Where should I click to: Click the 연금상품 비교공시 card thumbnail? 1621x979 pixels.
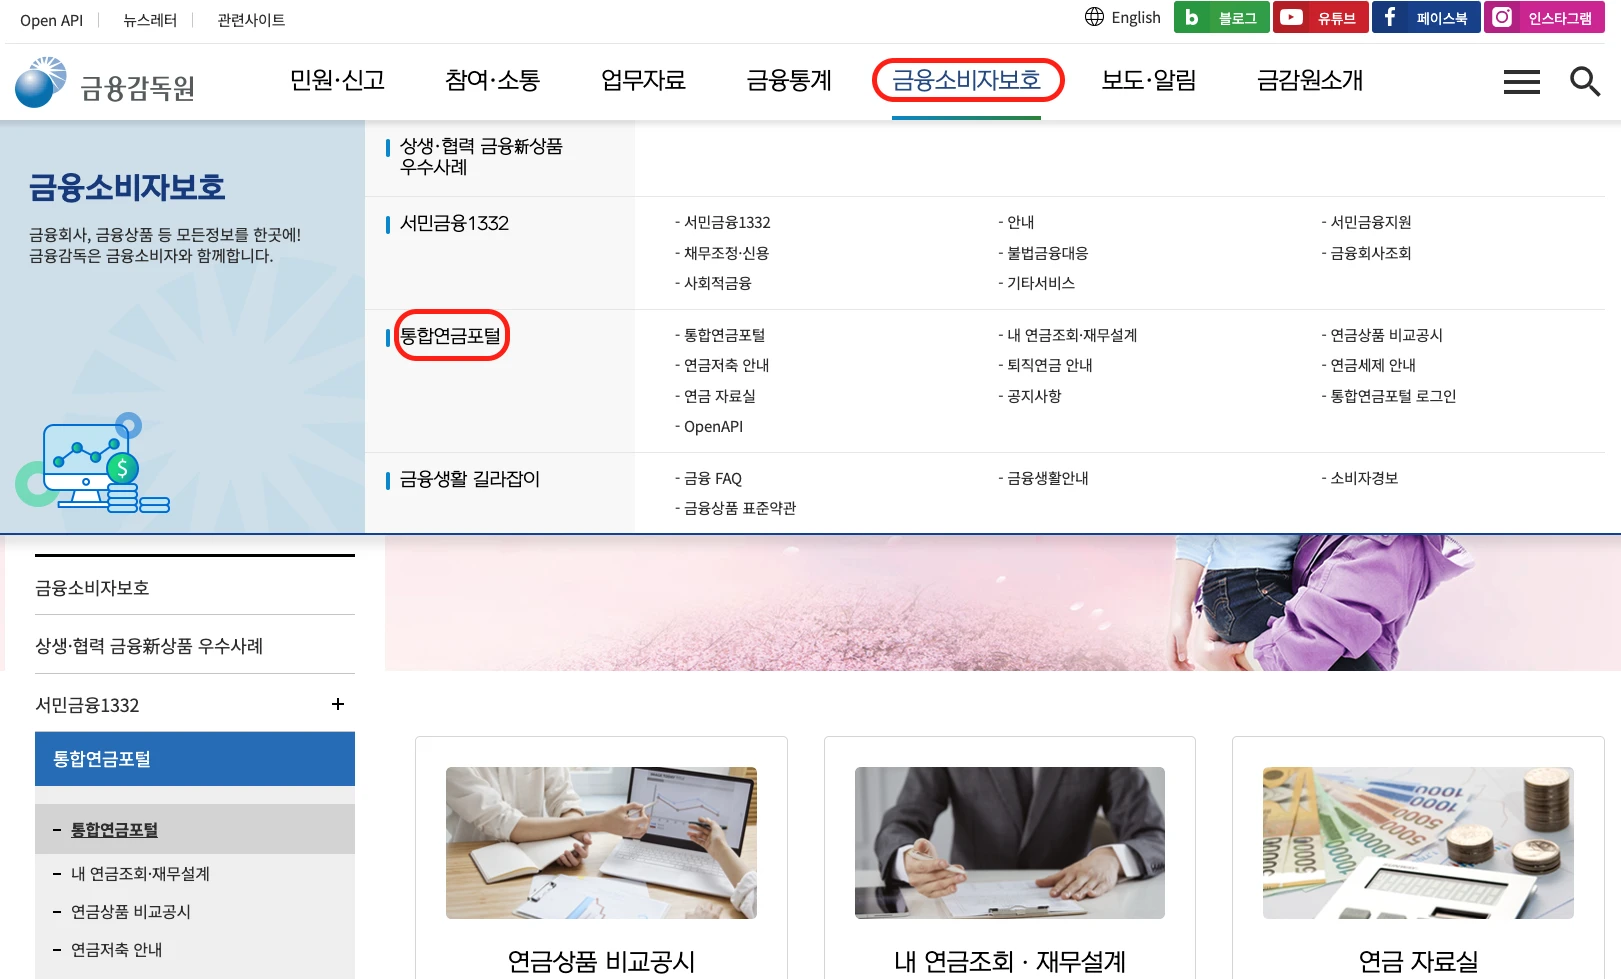click(x=601, y=843)
